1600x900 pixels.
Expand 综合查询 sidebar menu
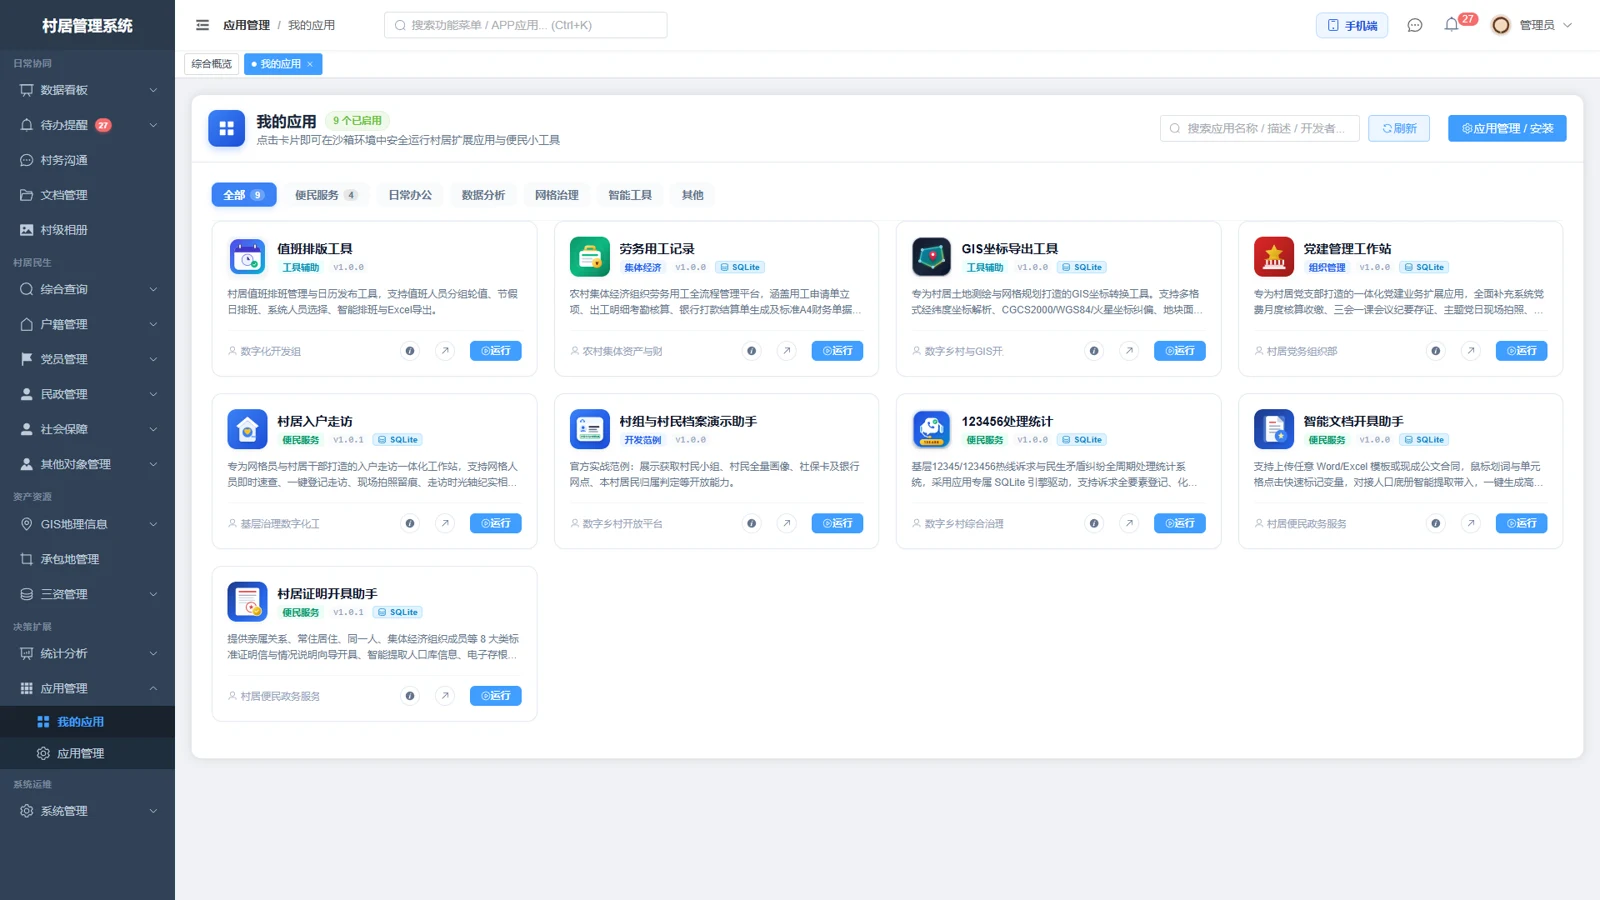[x=87, y=289]
